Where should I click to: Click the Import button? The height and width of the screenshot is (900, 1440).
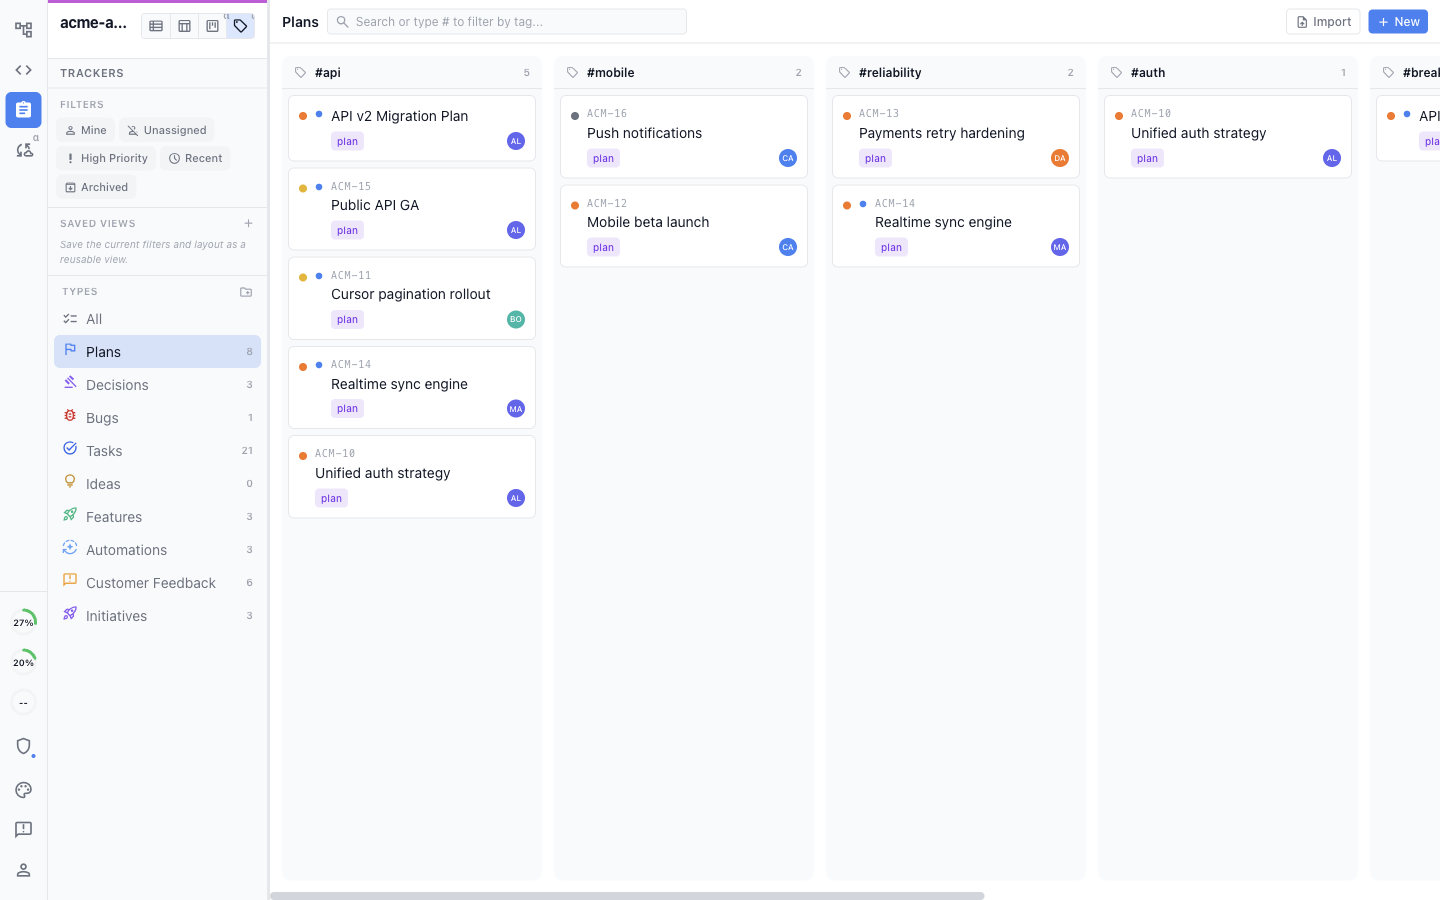[x=1323, y=22]
